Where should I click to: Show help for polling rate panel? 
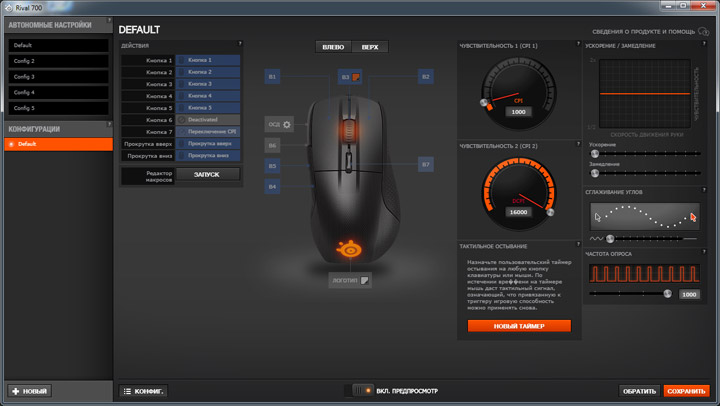[704, 252]
